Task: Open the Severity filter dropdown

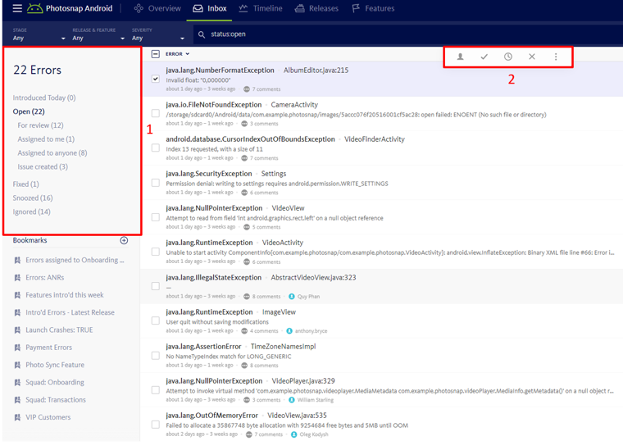Action: (x=158, y=35)
